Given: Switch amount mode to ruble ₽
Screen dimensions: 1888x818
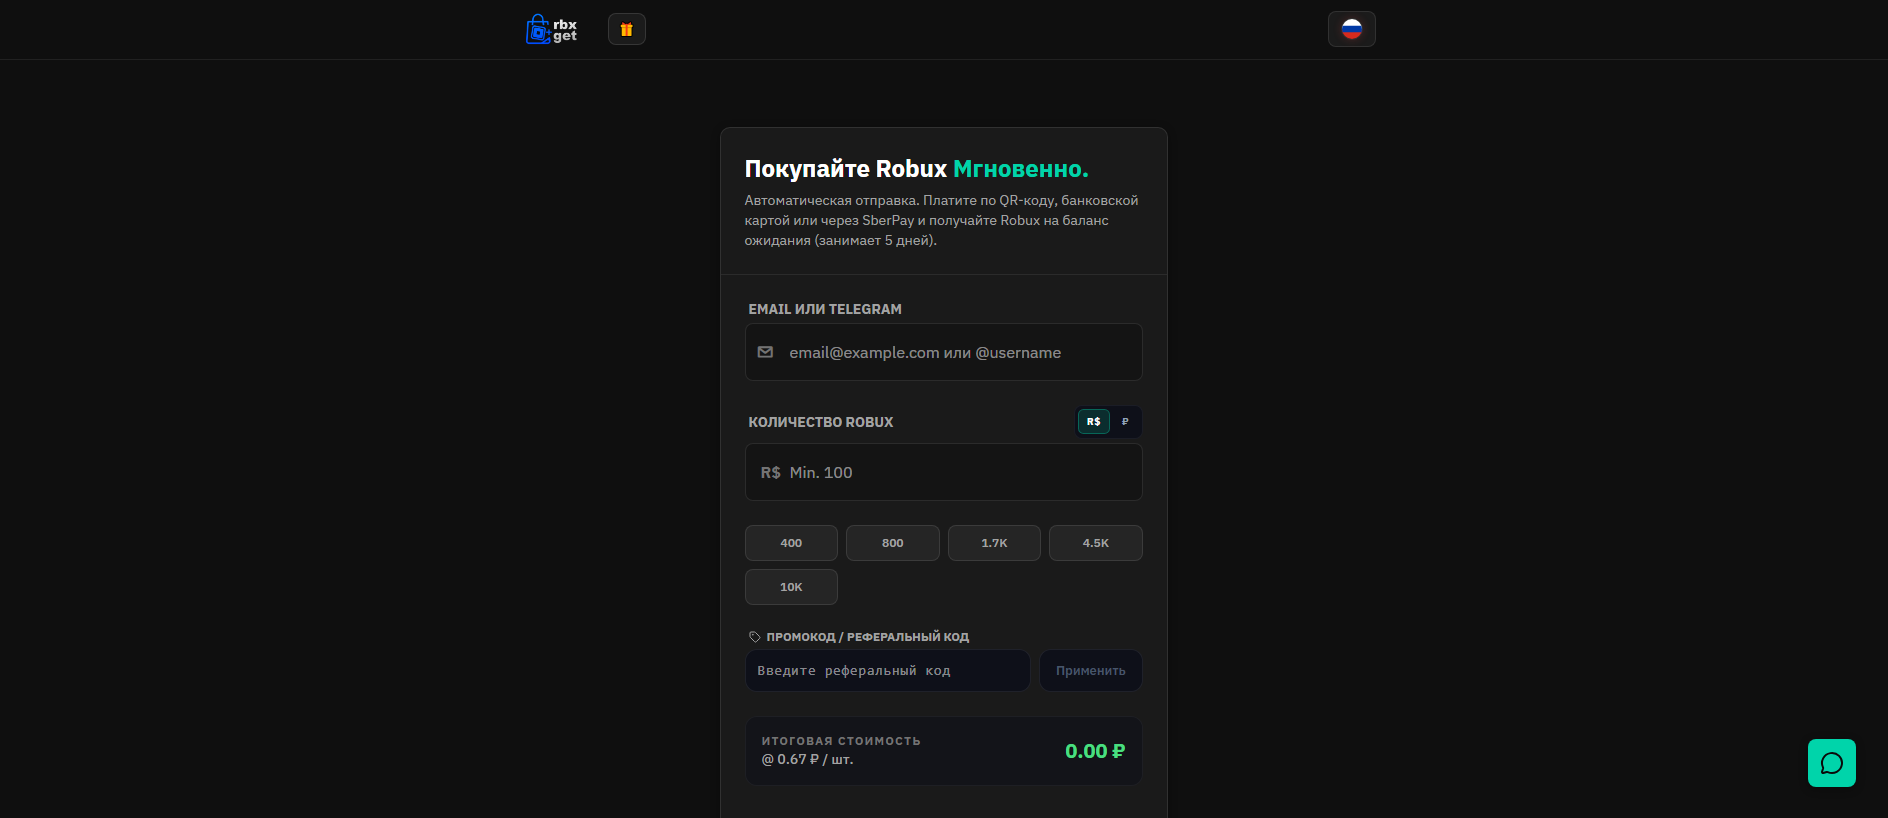Looking at the screenshot, I should click(1125, 422).
